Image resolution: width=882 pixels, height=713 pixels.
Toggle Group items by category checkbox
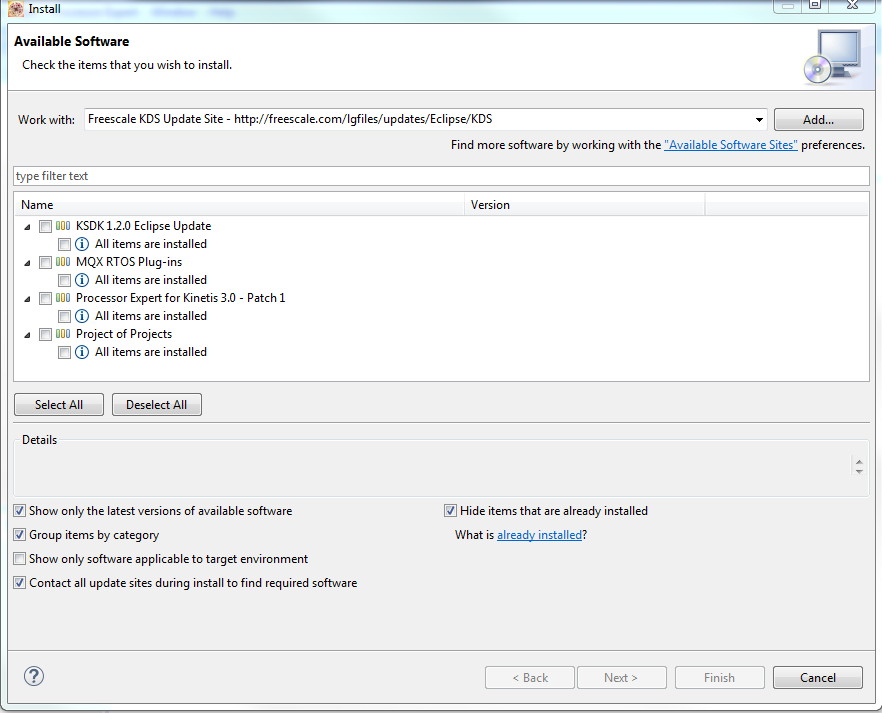20,535
